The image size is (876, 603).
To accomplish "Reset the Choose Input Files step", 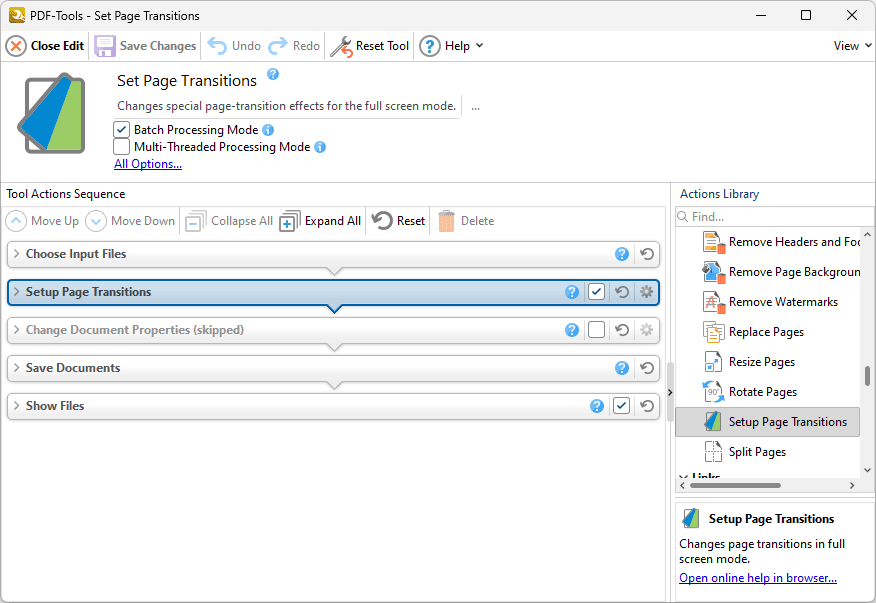I will click(647, 254).
